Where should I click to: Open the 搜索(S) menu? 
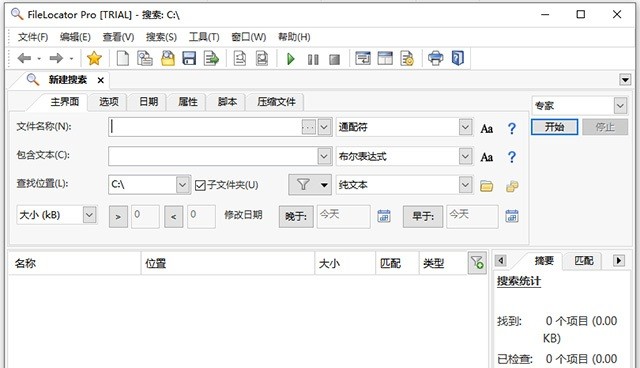coord(161,37)
